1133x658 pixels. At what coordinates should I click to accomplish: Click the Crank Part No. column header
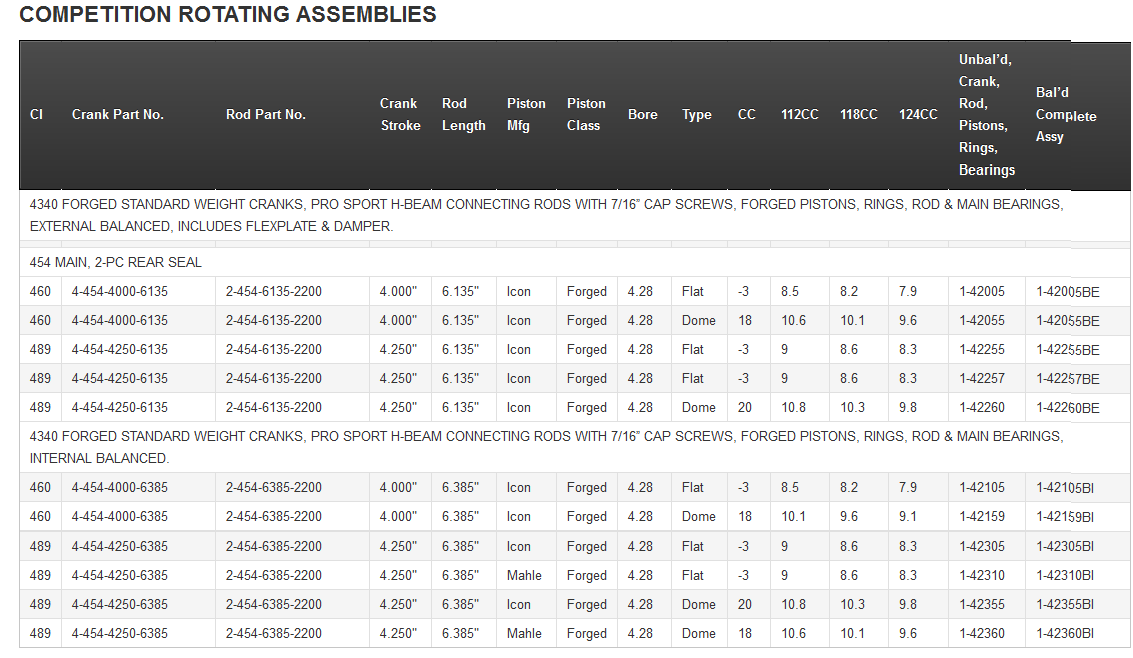(x=117, y=115)
